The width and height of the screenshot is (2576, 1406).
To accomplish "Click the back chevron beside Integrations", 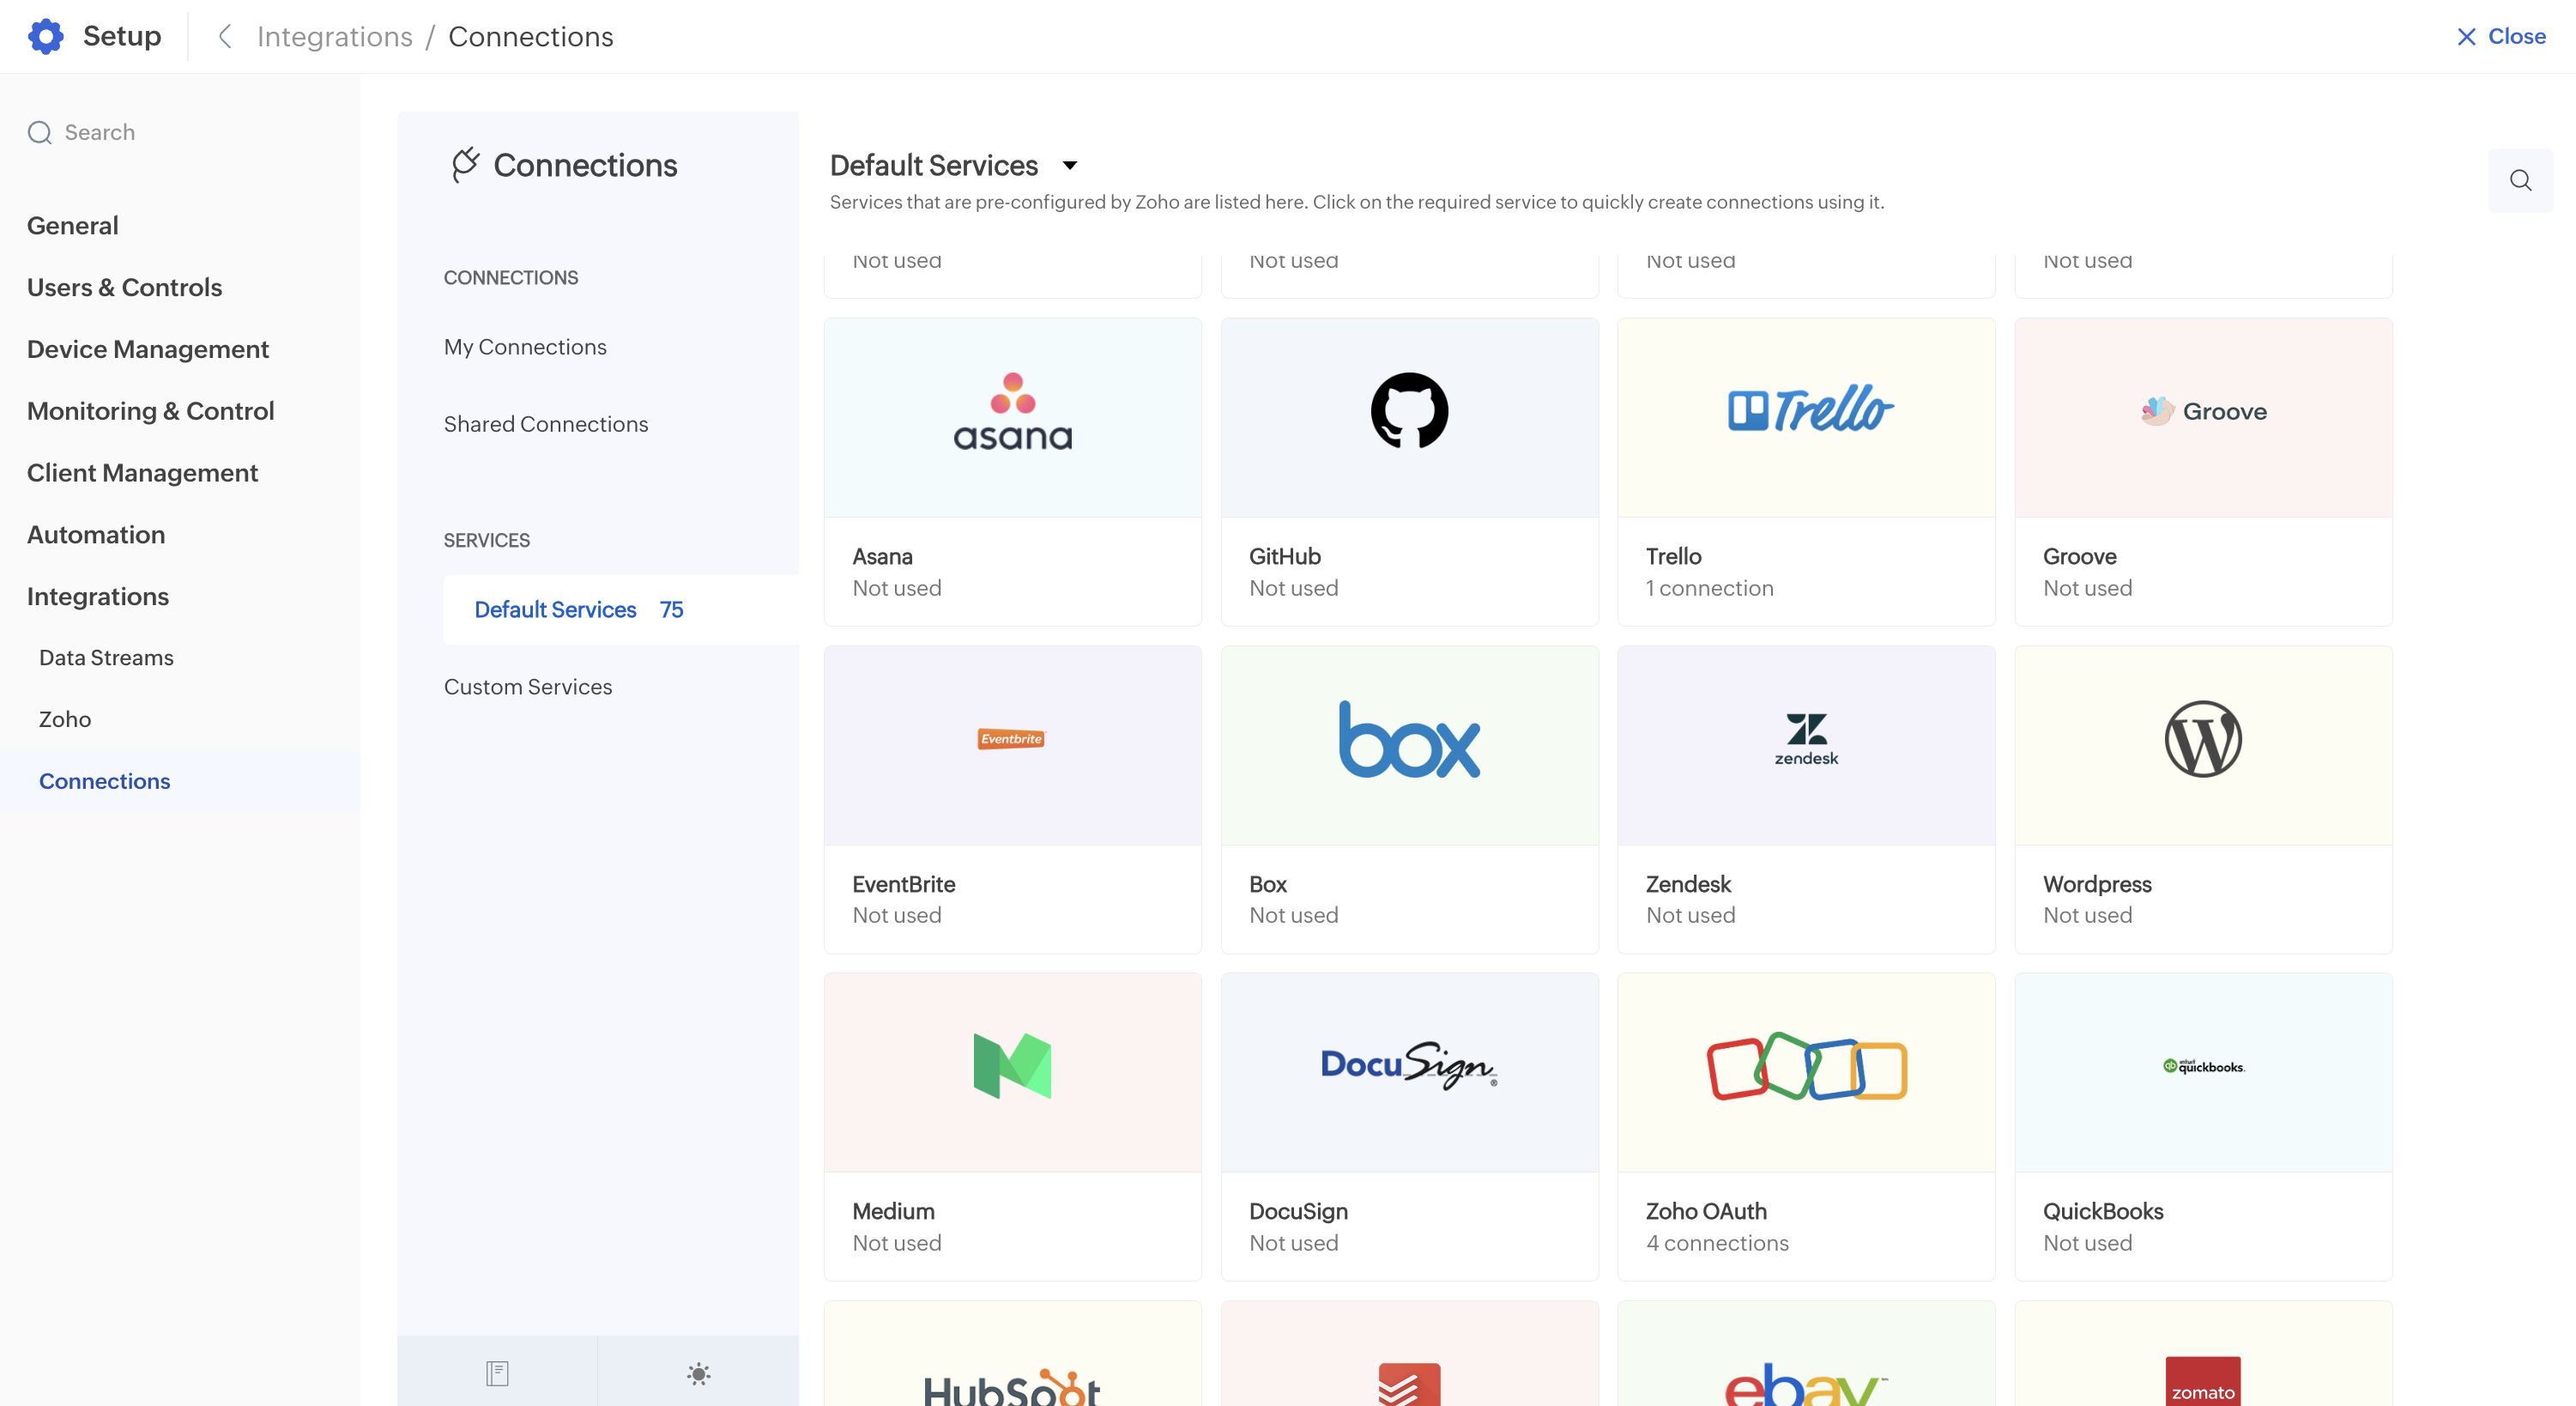I will (x=225, y=36).
